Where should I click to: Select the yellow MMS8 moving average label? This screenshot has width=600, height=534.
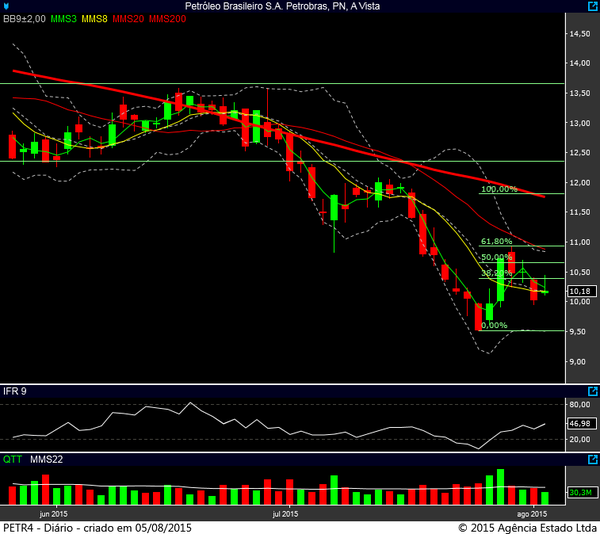95,19
